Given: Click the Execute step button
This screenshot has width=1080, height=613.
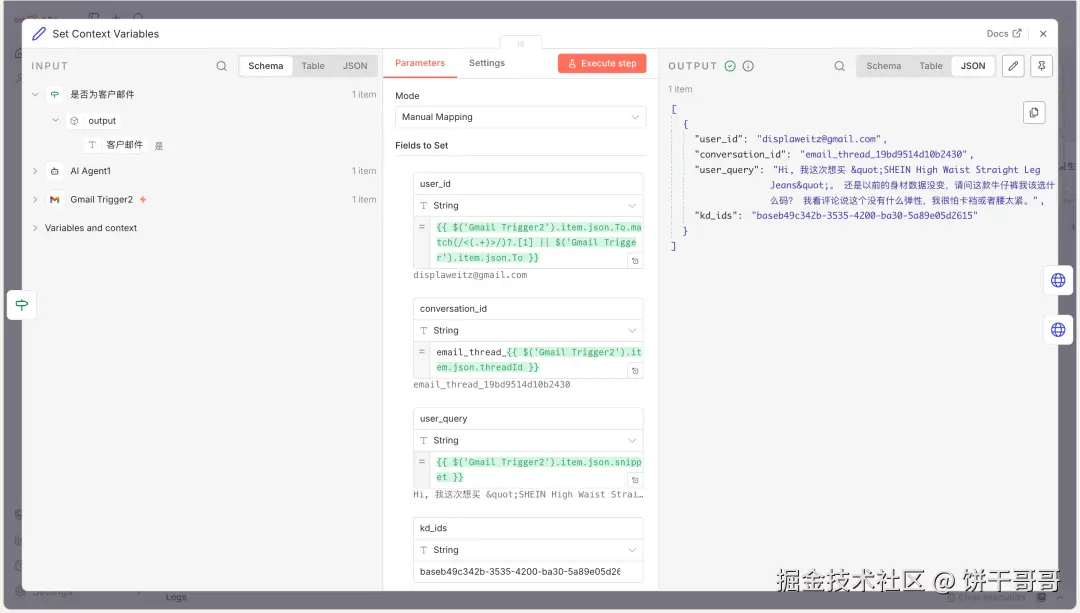Looking at the screenshot, I should (602, 63).
